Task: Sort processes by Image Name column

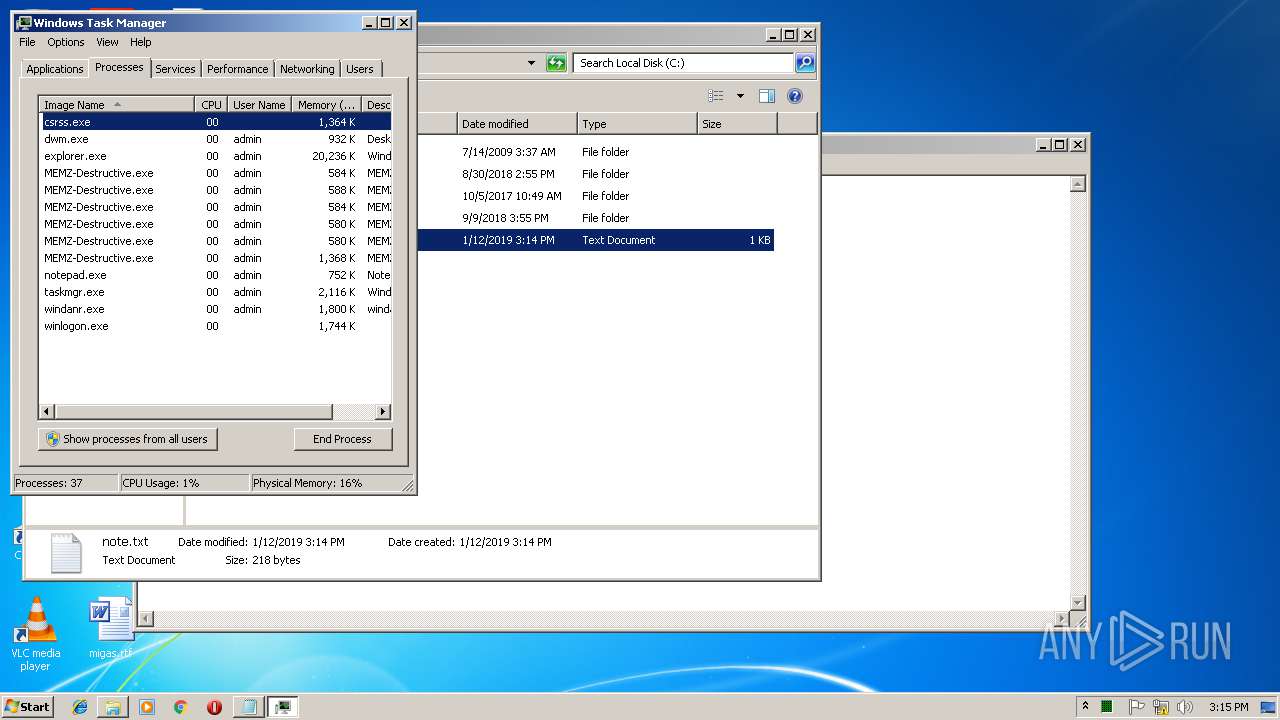Action: click(116, 105)
